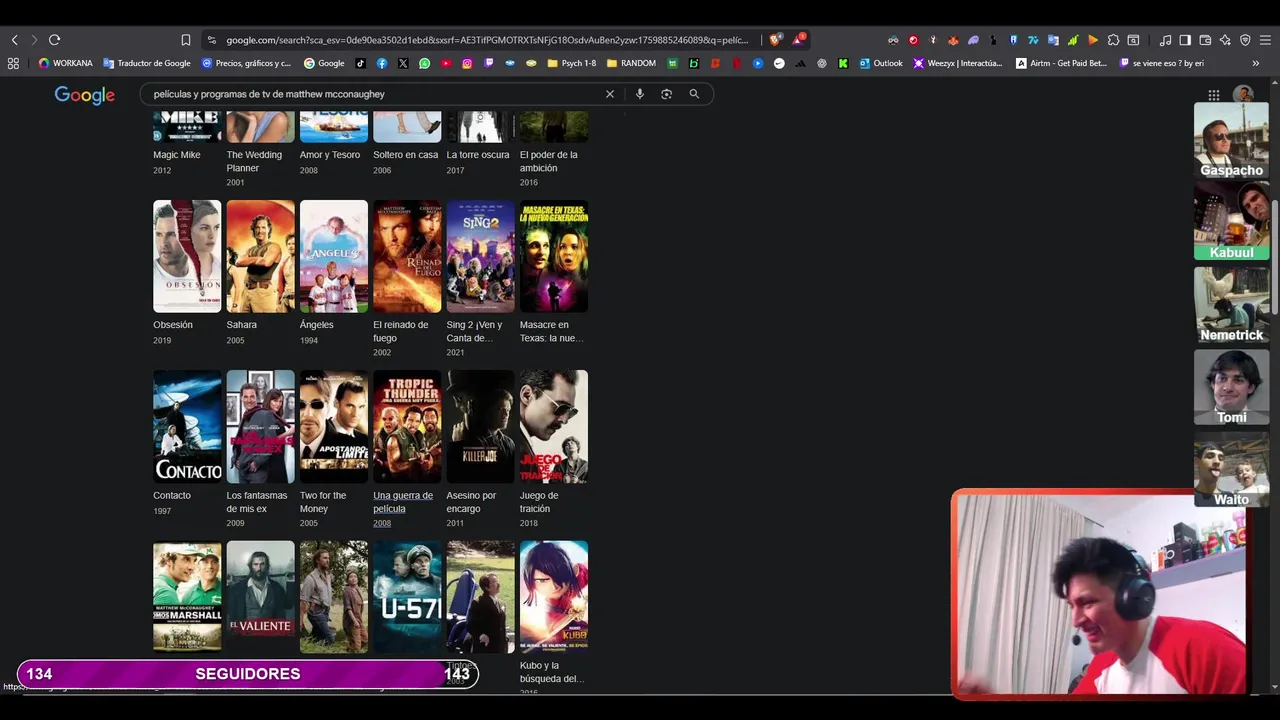
Task: Click the Una guerra de película link
Action: tap(403, 502)
